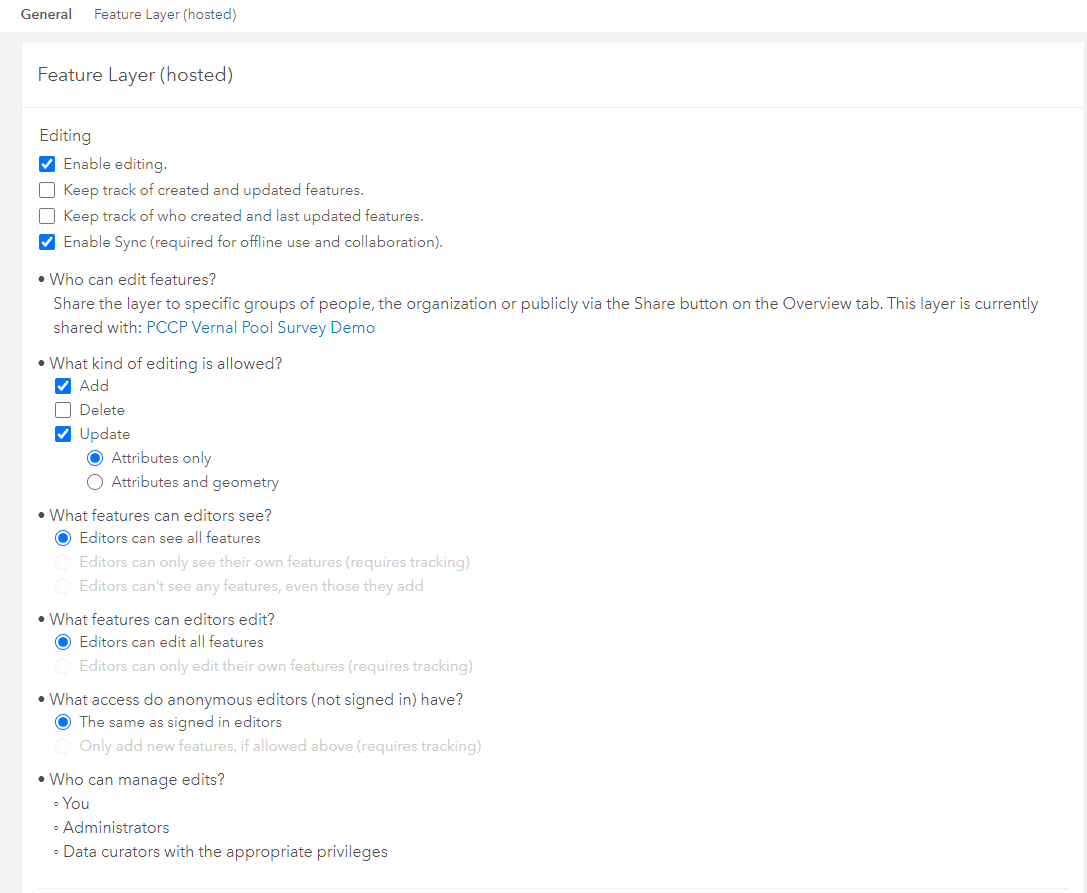Switch to the General tab
The width and height of the screenshot is (1087, 893).
point(46,14)
